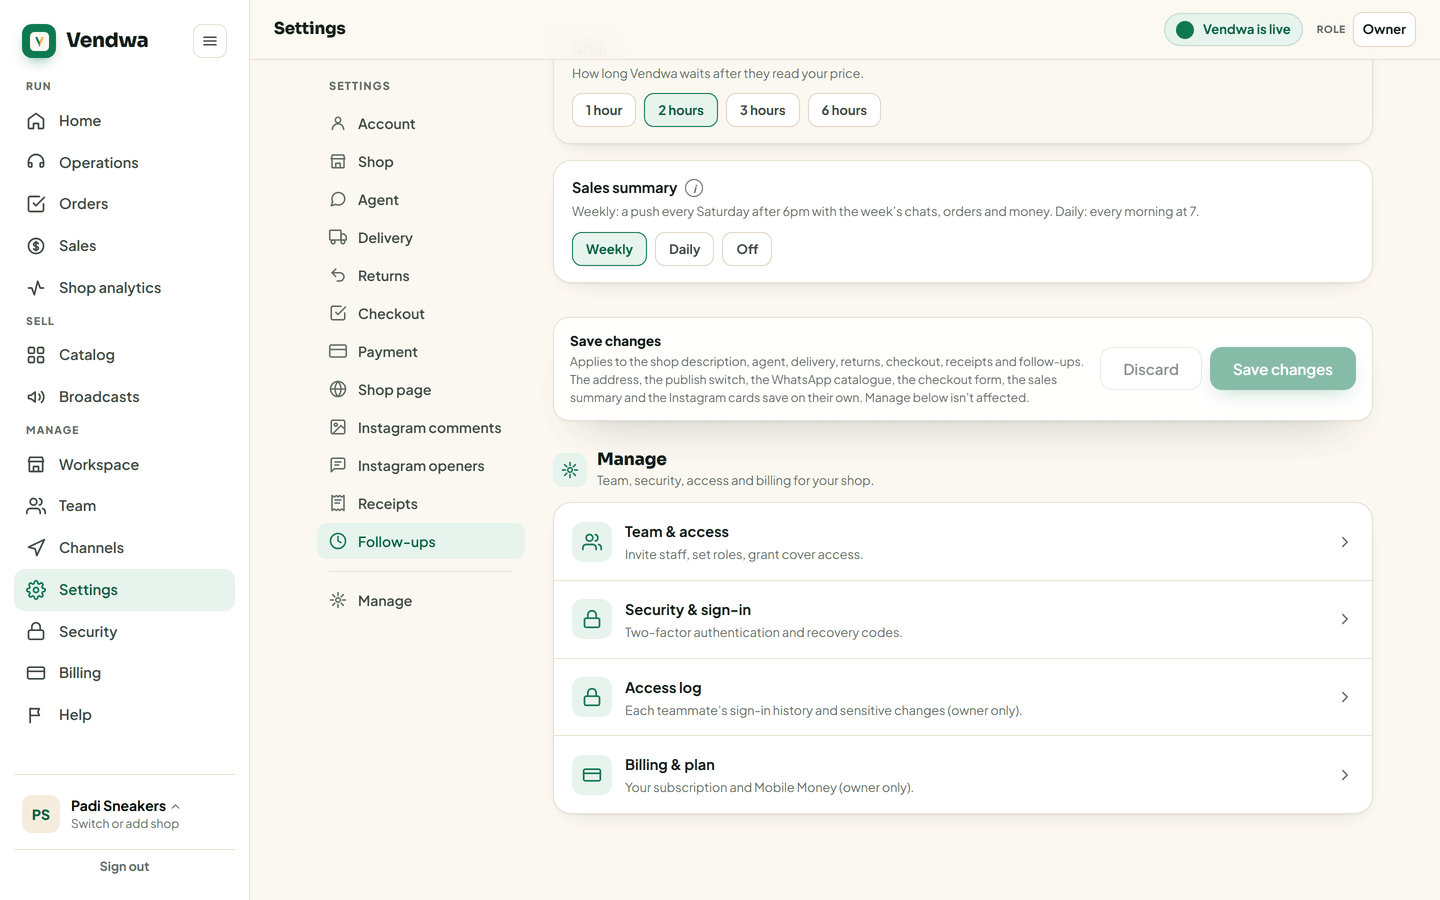Select the 3 hours wait option
1440x900 pixels.
[763, 110]
